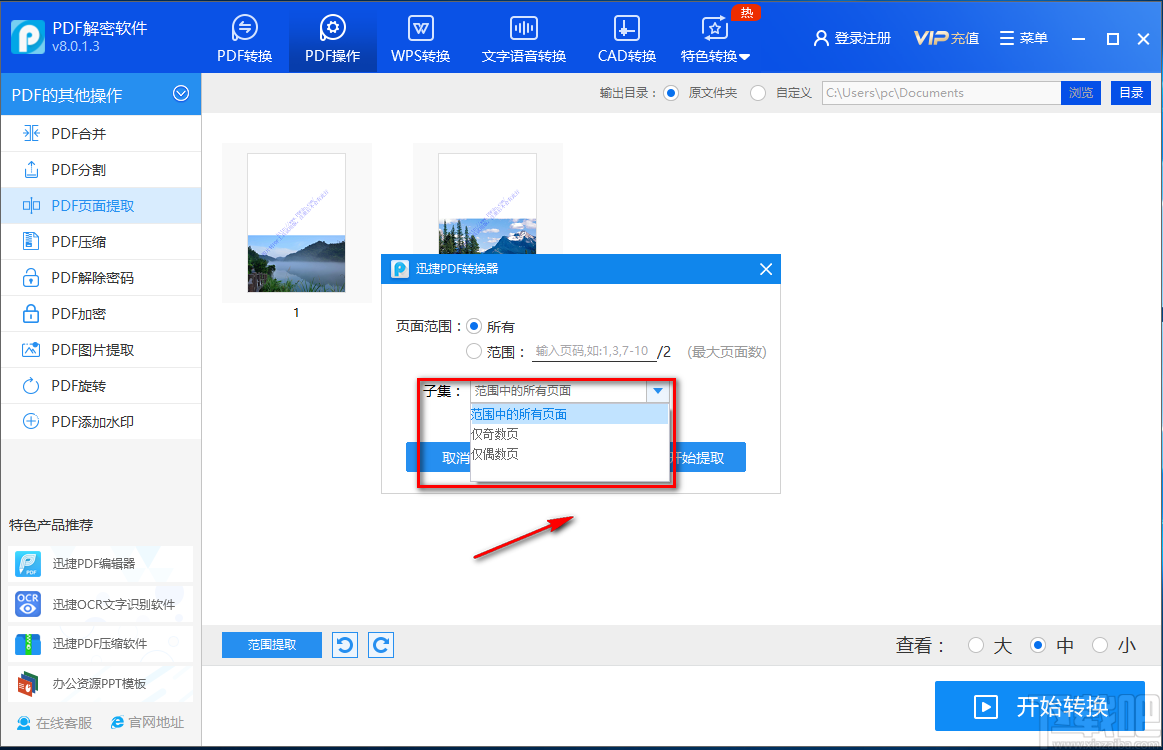Screen dimensions: 1163x750
Task: Open the 子集 dropdown list
Action: [x=659, y=391]
